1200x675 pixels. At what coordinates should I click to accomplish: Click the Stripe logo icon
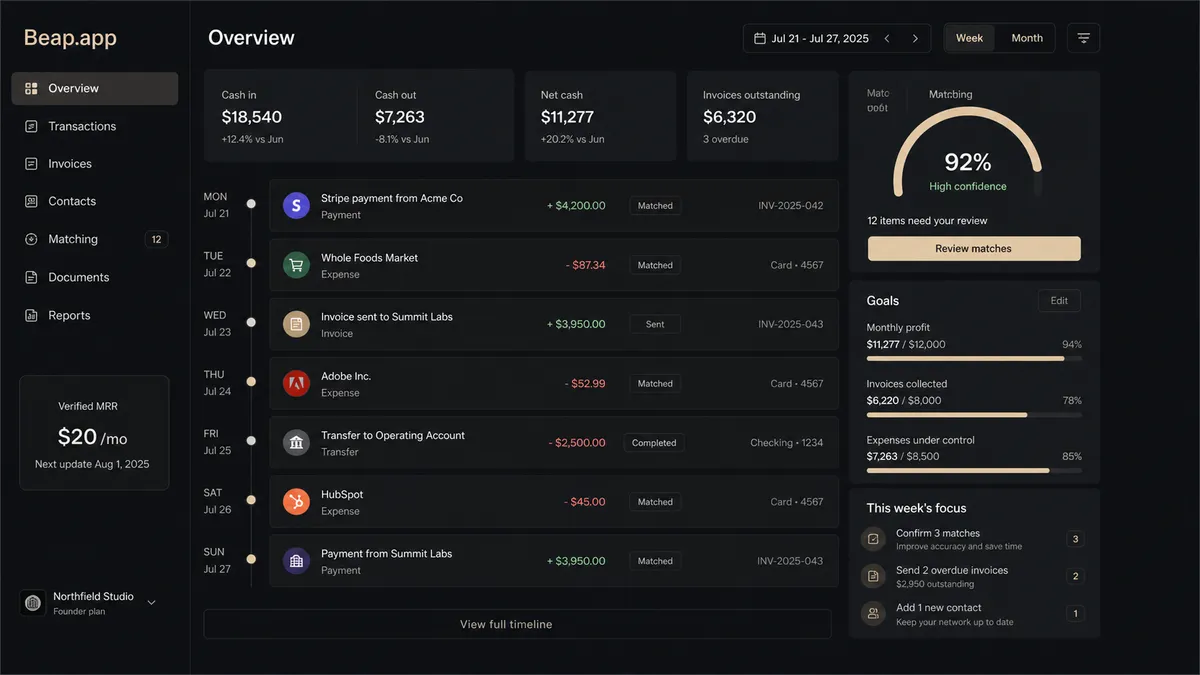[296, 206]
